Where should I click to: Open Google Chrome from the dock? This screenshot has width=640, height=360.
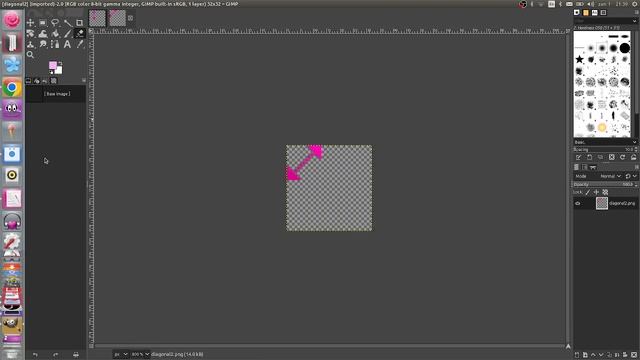pos(12,87)
